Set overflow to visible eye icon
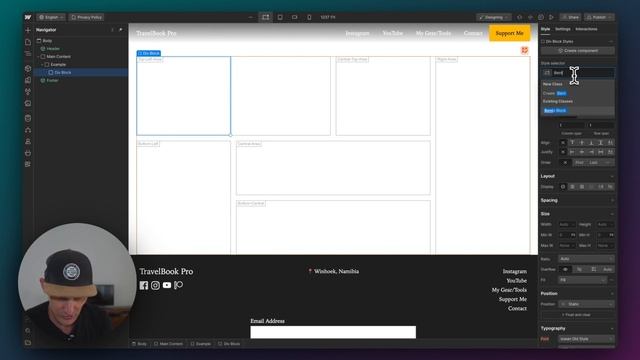Viewport: 640px width, 360px height. point(565,269)
